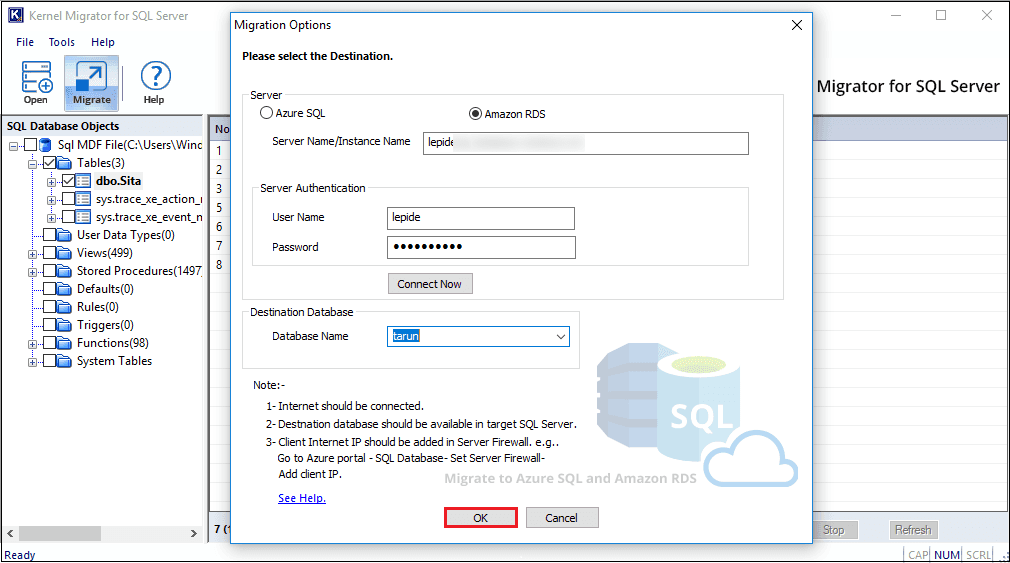Select the Rules(0) tree item

click(98, 307)
